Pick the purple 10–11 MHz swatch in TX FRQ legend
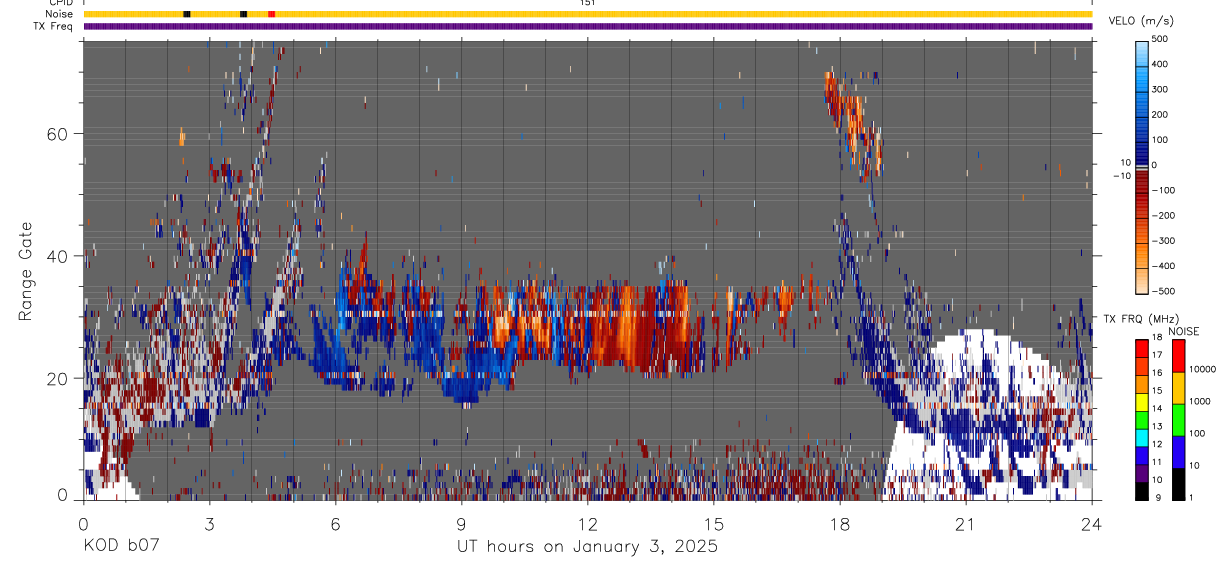 (1142, 474)
